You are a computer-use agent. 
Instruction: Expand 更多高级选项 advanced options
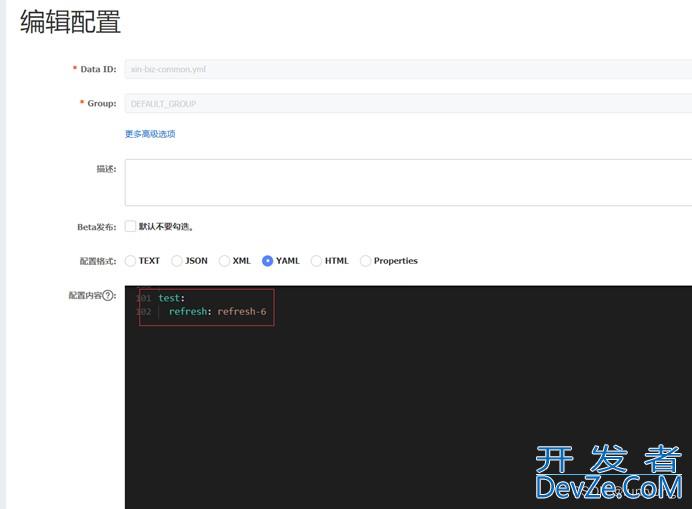point(150,134)
